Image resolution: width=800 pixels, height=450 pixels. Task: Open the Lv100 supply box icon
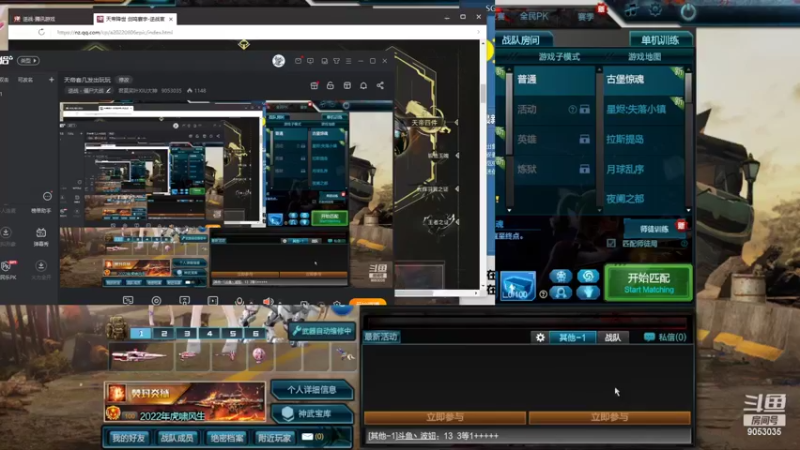517,286
